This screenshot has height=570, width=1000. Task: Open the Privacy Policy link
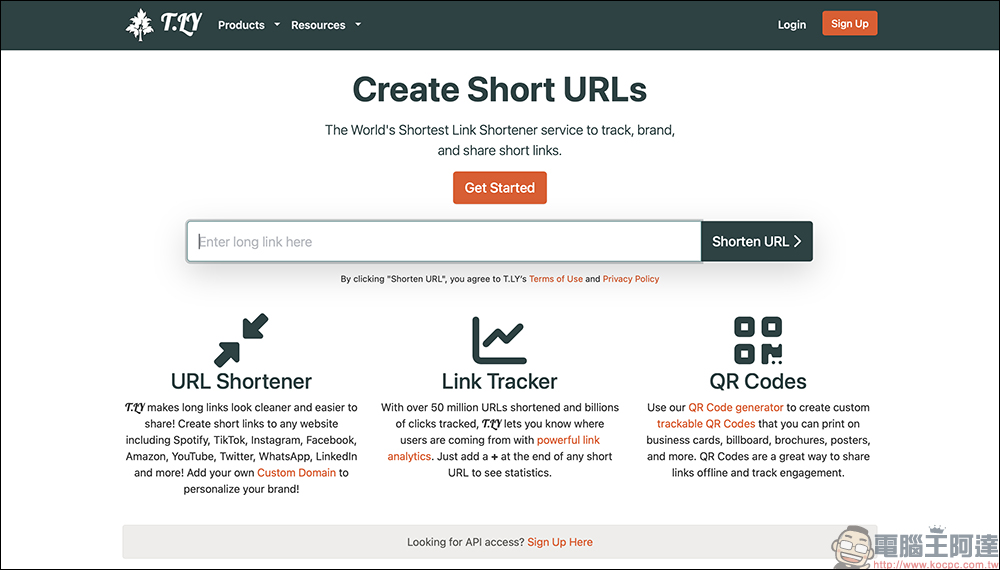pyautogui.click(x=630, y=279)
